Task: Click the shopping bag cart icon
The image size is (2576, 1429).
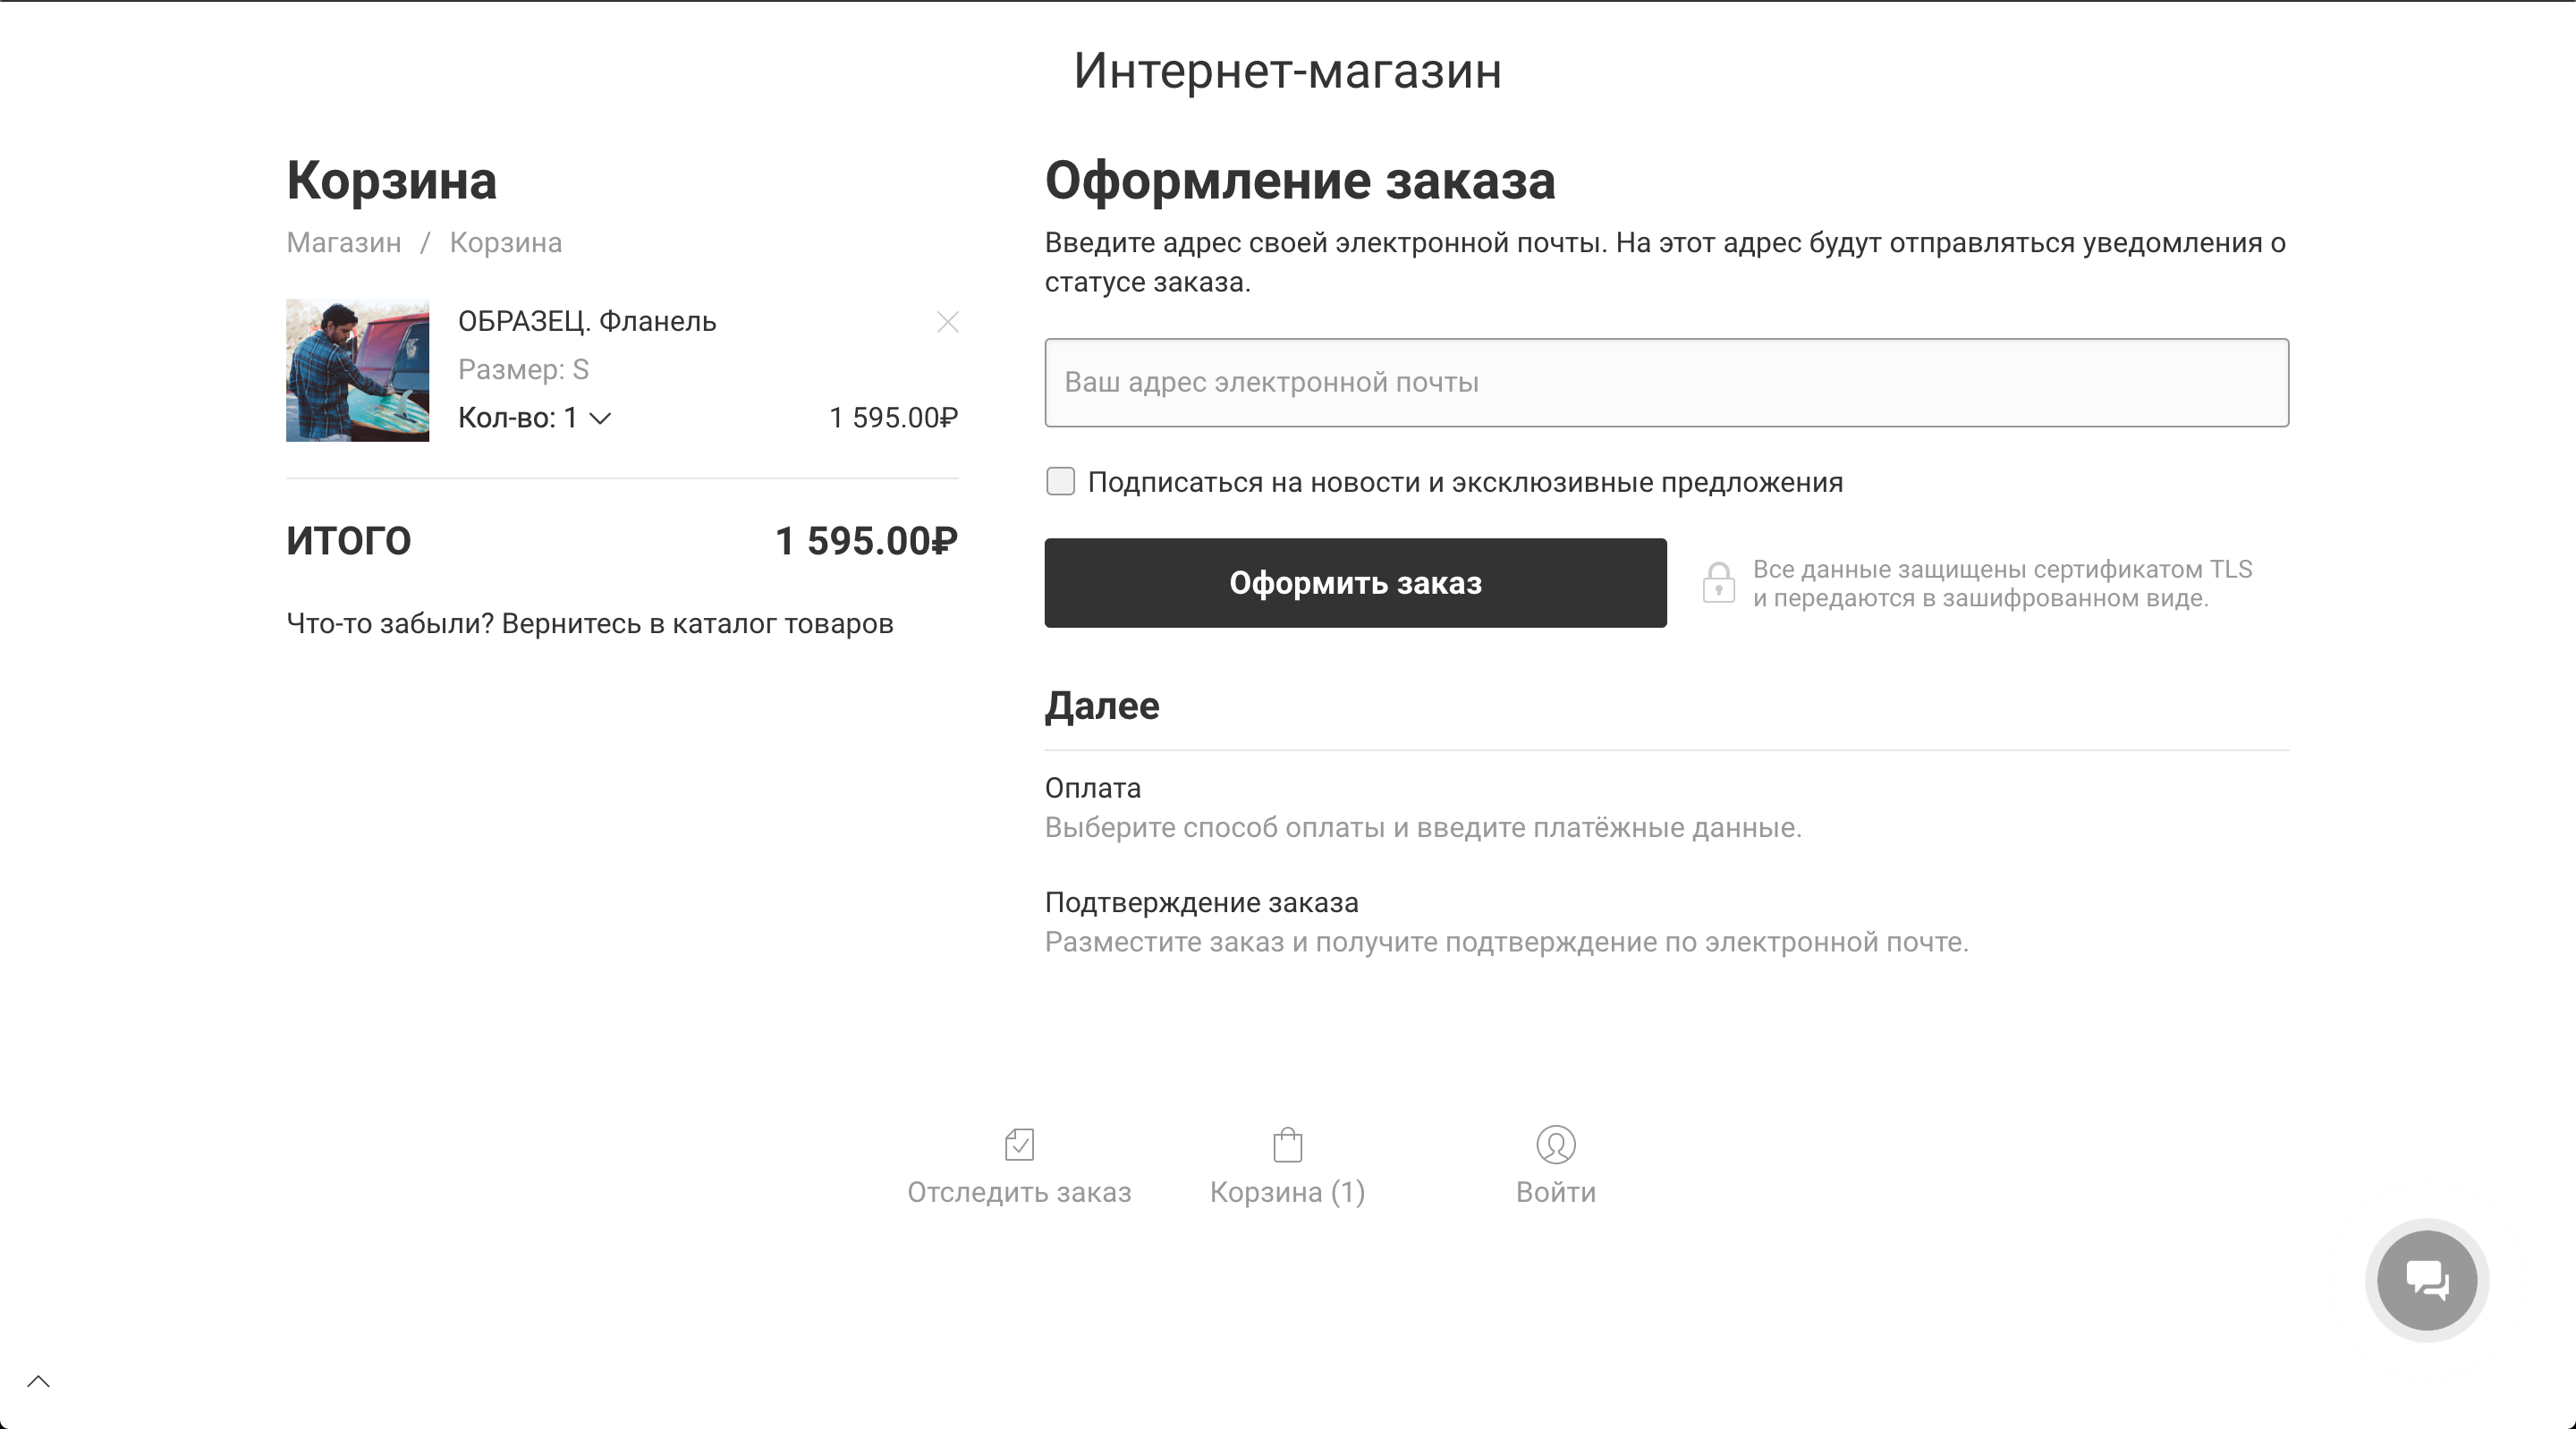Action: point(1287,1144)
